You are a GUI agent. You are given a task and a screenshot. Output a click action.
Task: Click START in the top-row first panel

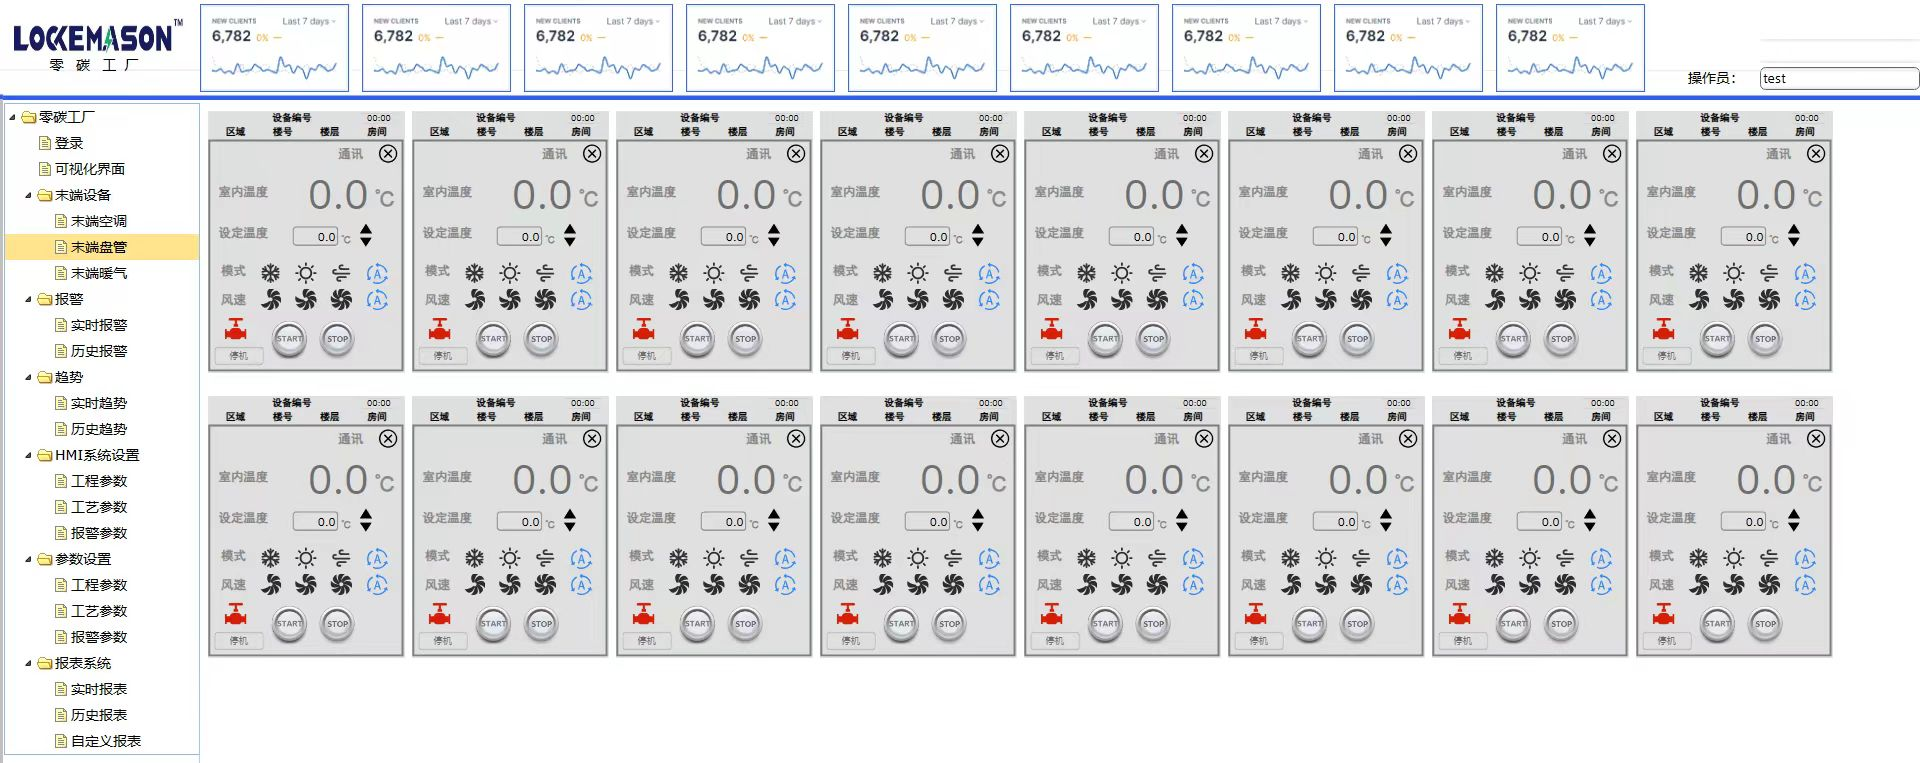pos(290,339)
